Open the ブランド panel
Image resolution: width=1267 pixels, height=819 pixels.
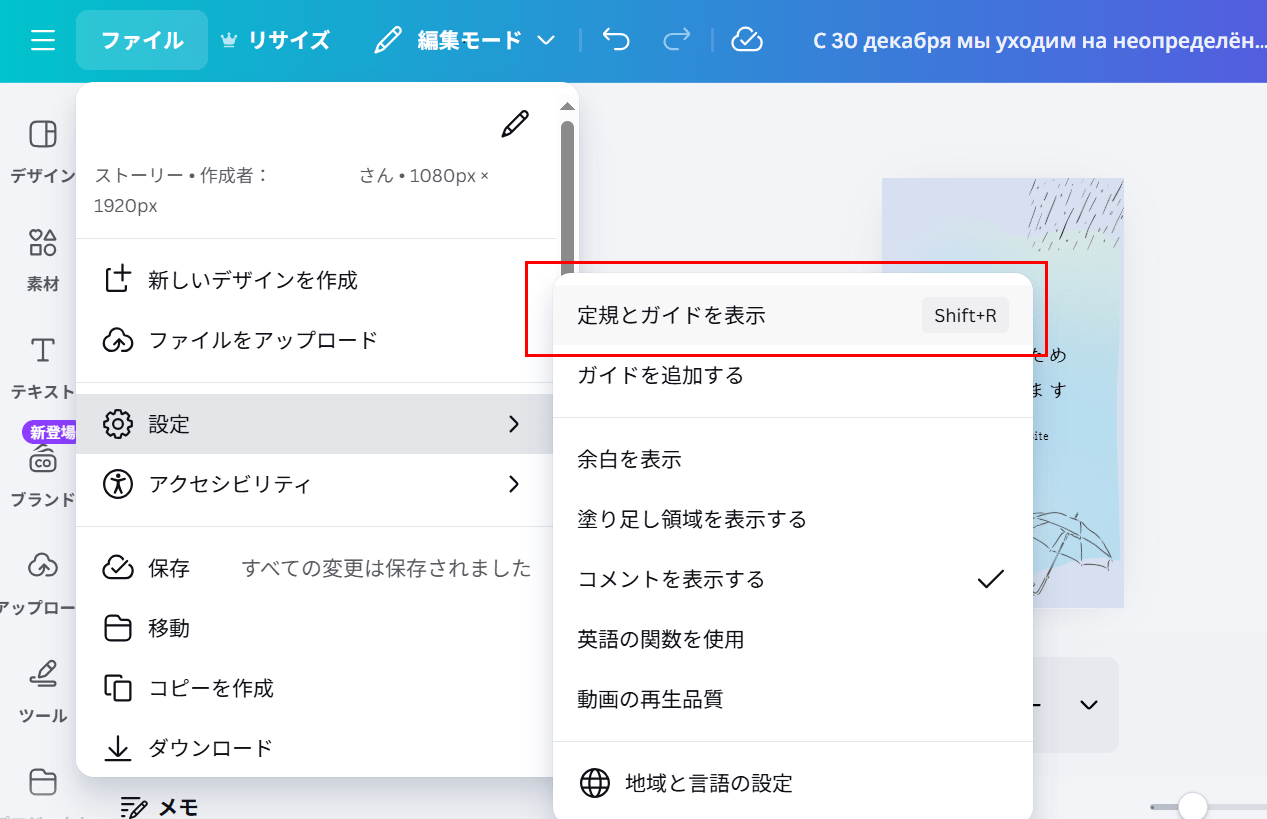pos(43,476)
